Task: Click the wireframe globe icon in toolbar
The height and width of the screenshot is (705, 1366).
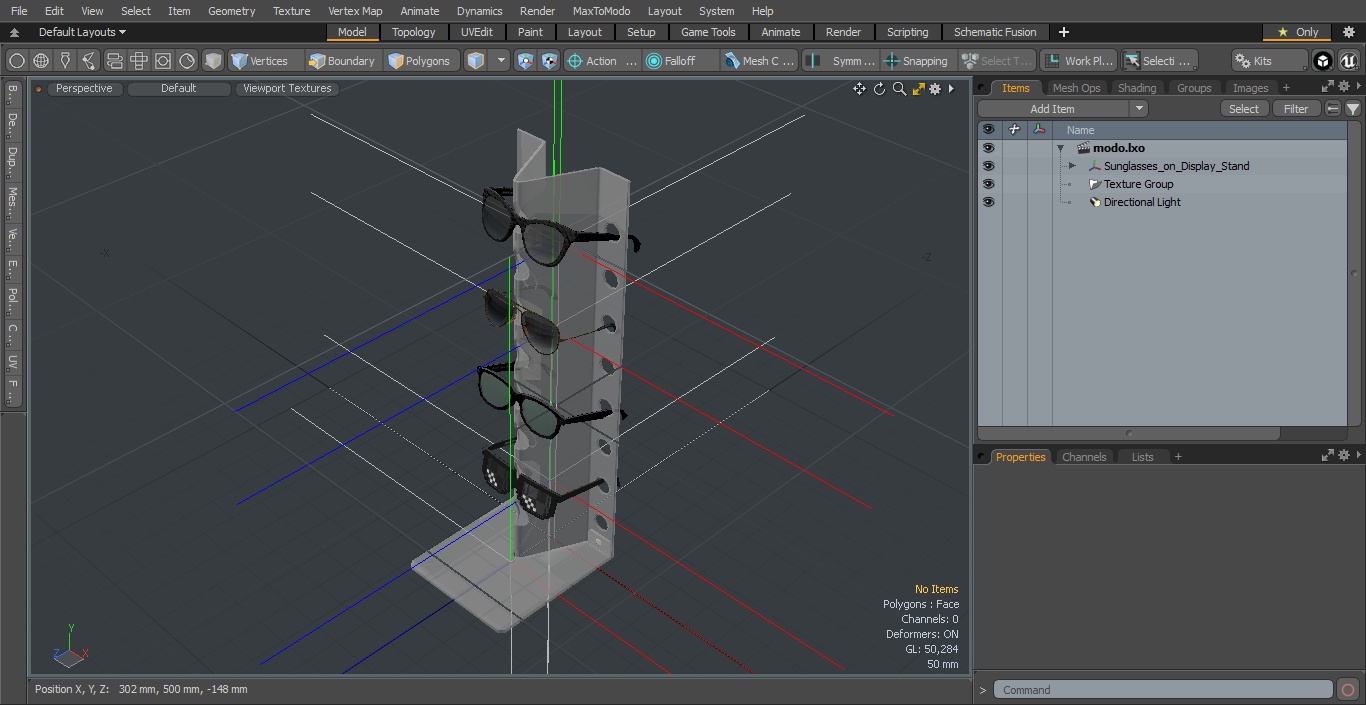Action: pyautogui.click(x=41, y=61)
